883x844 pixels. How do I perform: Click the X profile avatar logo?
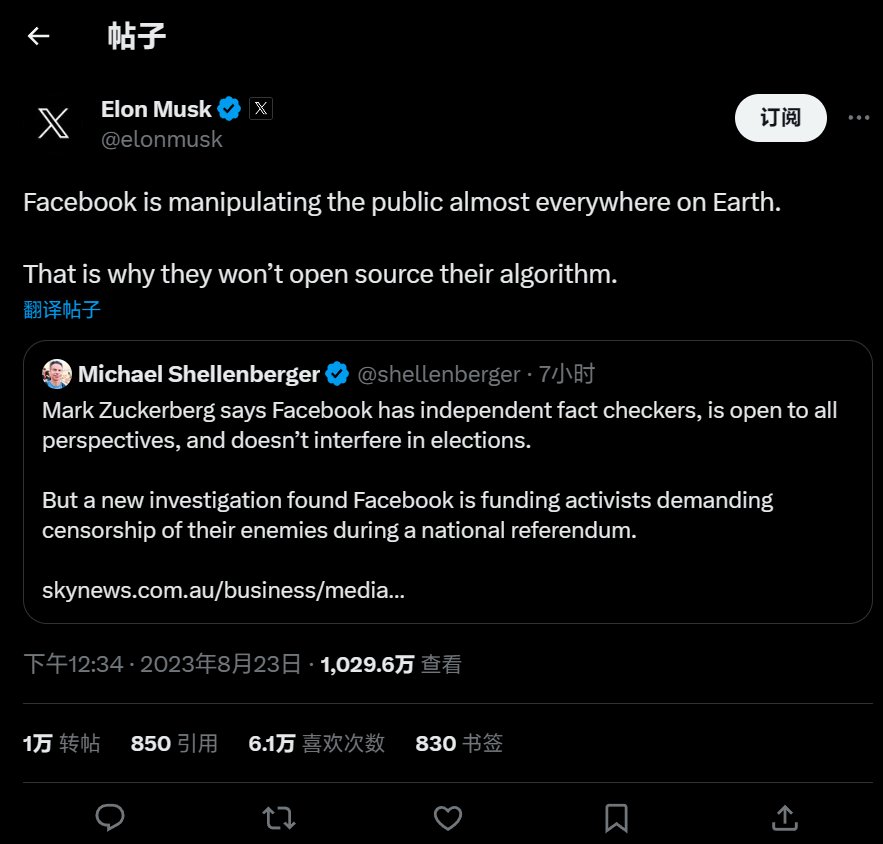(53, 123)
